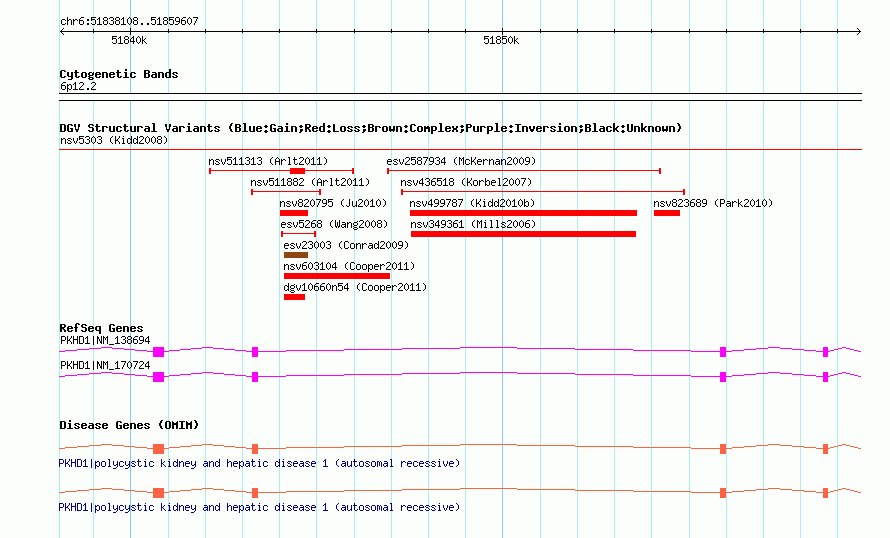
Task: Click the 51840k ruler label
Action: point(129,40)
